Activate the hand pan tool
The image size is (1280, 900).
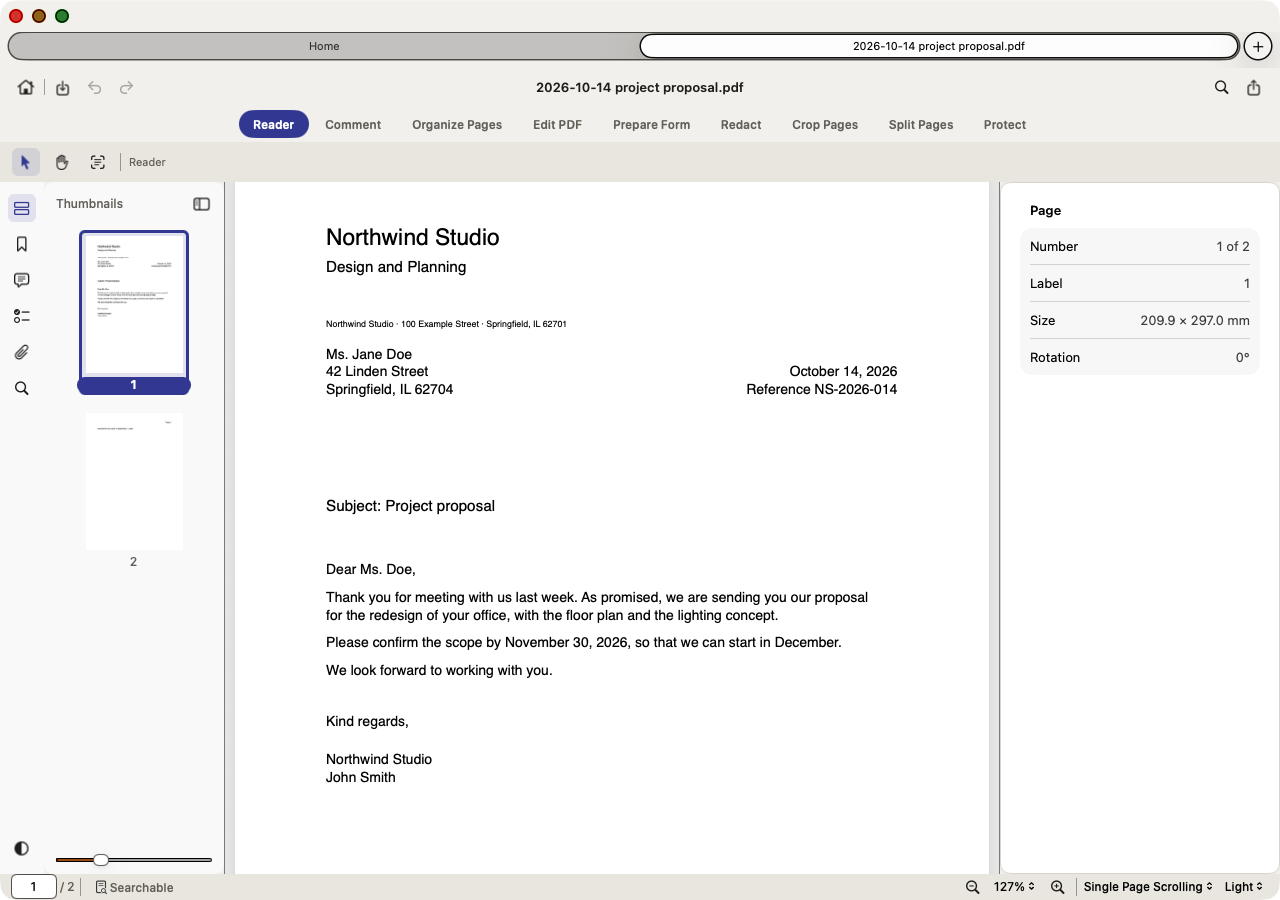click(62, 162)
